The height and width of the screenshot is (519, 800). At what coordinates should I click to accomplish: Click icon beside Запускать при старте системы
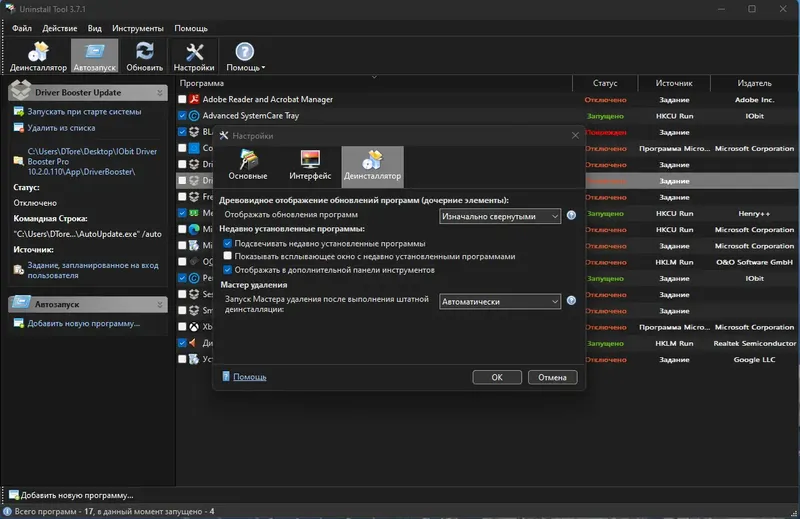click(x=19, y=112)
